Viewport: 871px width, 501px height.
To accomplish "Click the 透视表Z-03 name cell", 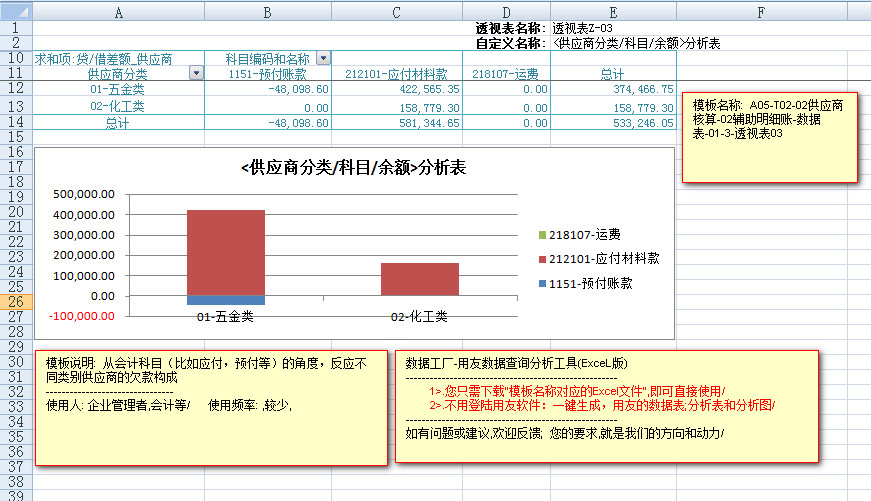I will click(x=583, y=28).
